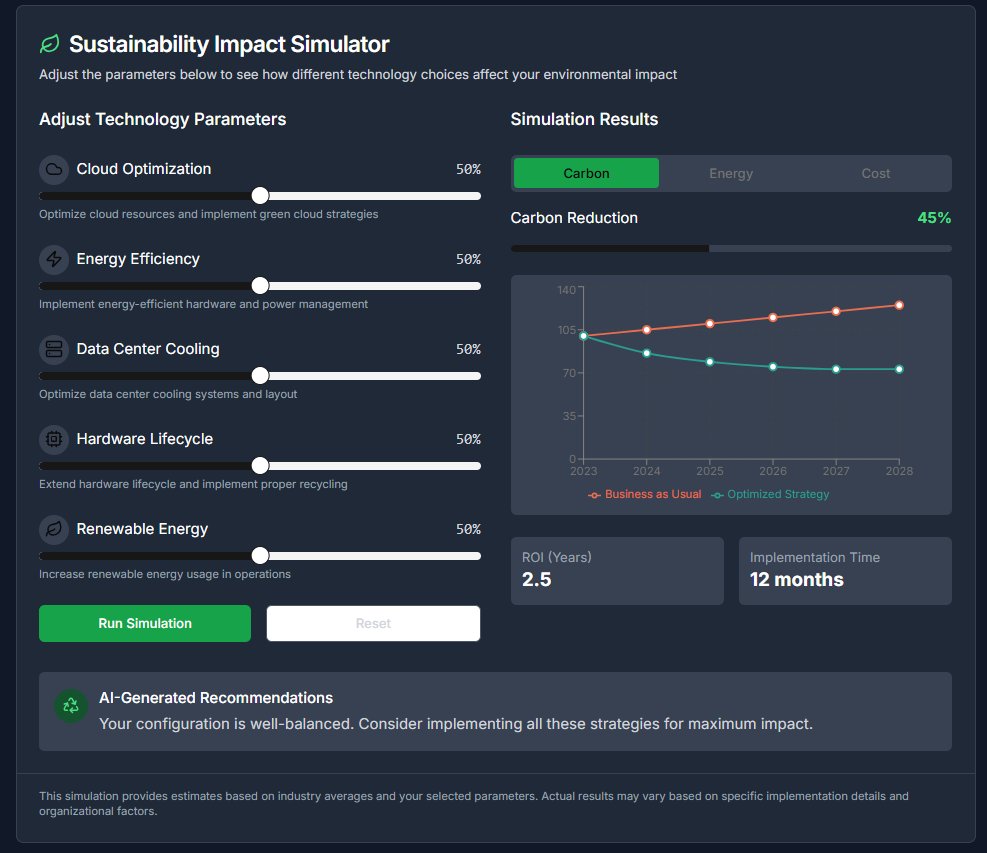Click the Cloud Optimization slider handle

pyautogui.click(x=260, y=196)
